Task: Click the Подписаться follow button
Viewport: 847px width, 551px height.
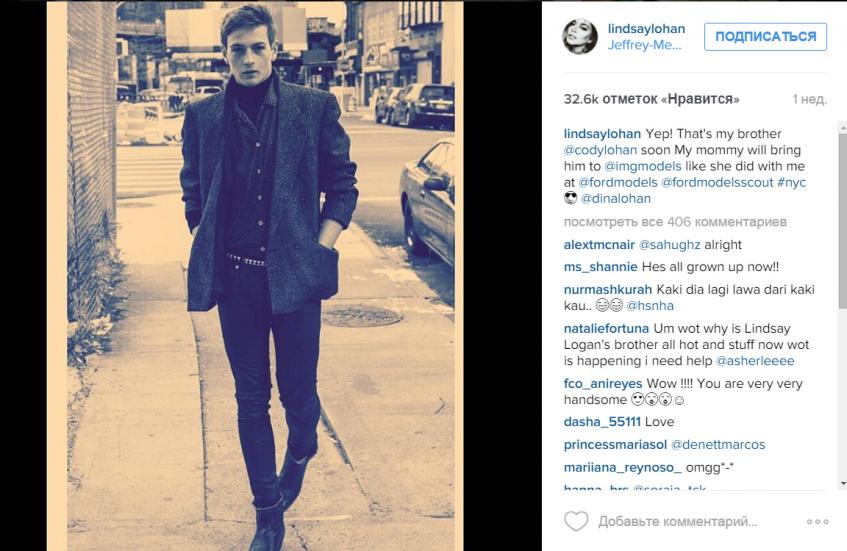Action: pyautogui.click(x=765, y=37)
